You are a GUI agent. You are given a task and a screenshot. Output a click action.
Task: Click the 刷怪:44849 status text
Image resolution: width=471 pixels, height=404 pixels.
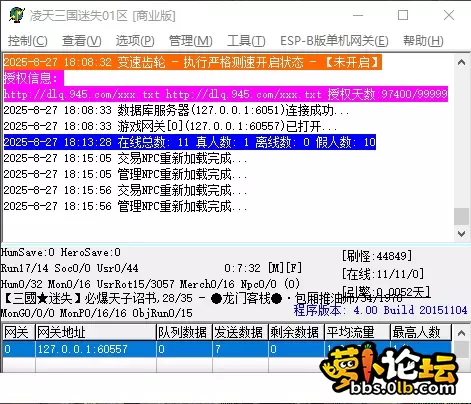click(377, 256)
